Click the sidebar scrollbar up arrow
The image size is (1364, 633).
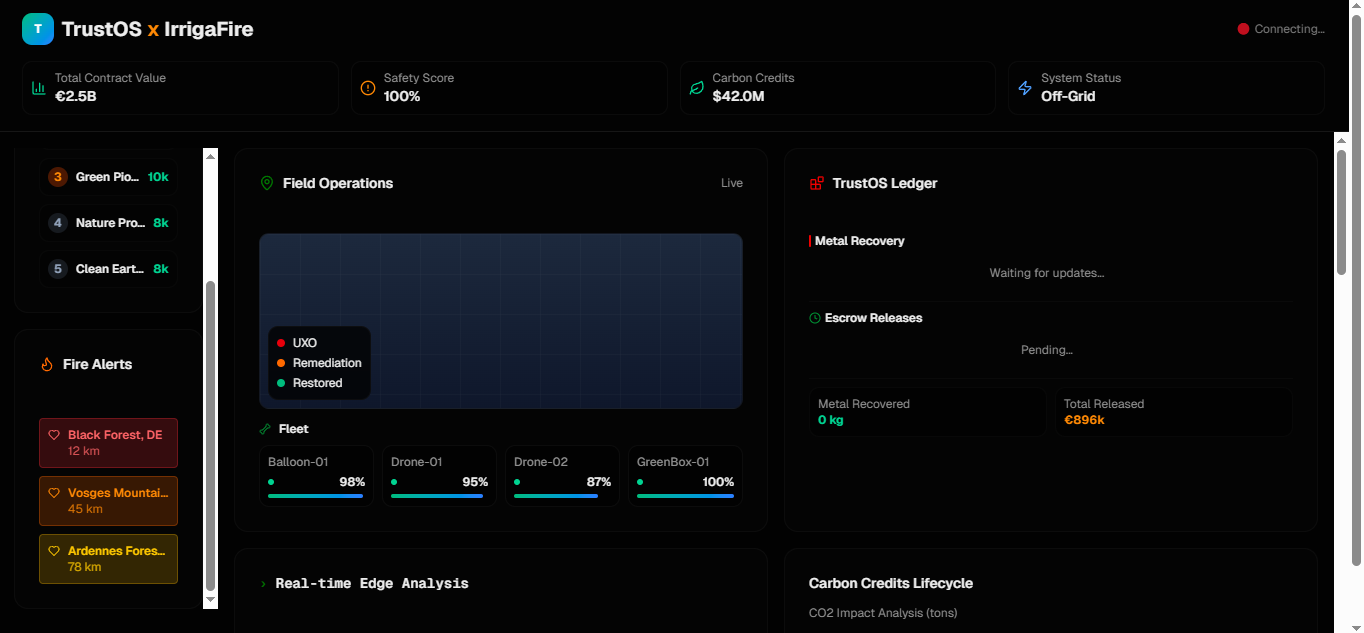pos(210,155)
